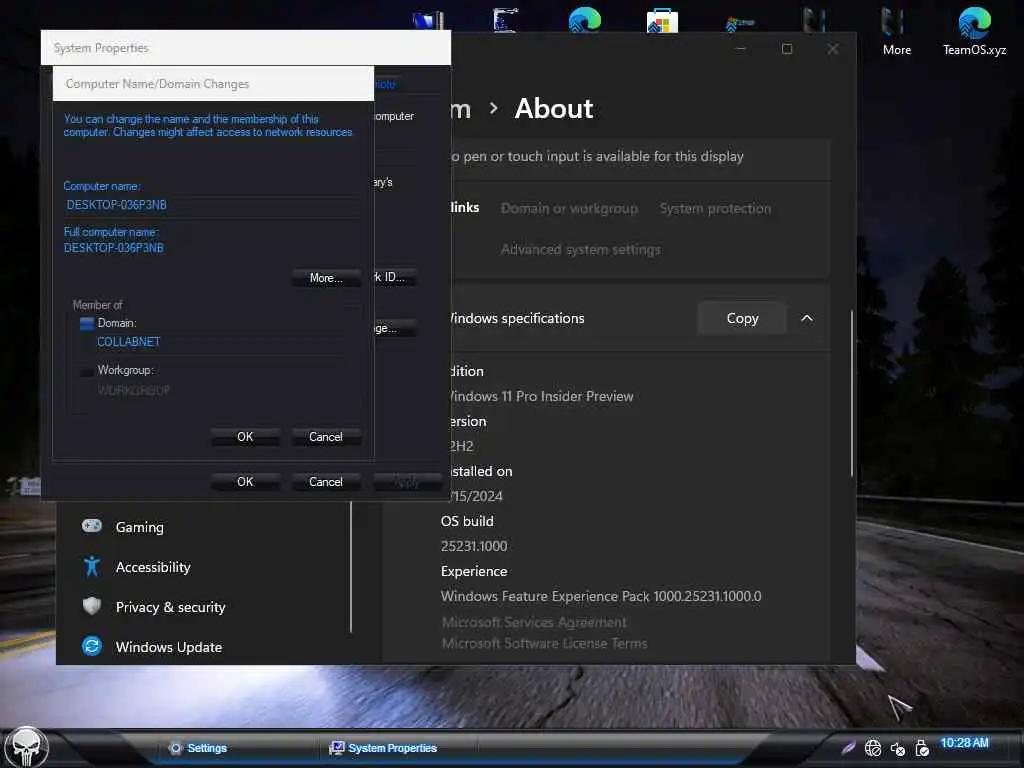Select the Domain radio button
The width and height of the screenshot is (1024, 768).
(x=86, y=323)
